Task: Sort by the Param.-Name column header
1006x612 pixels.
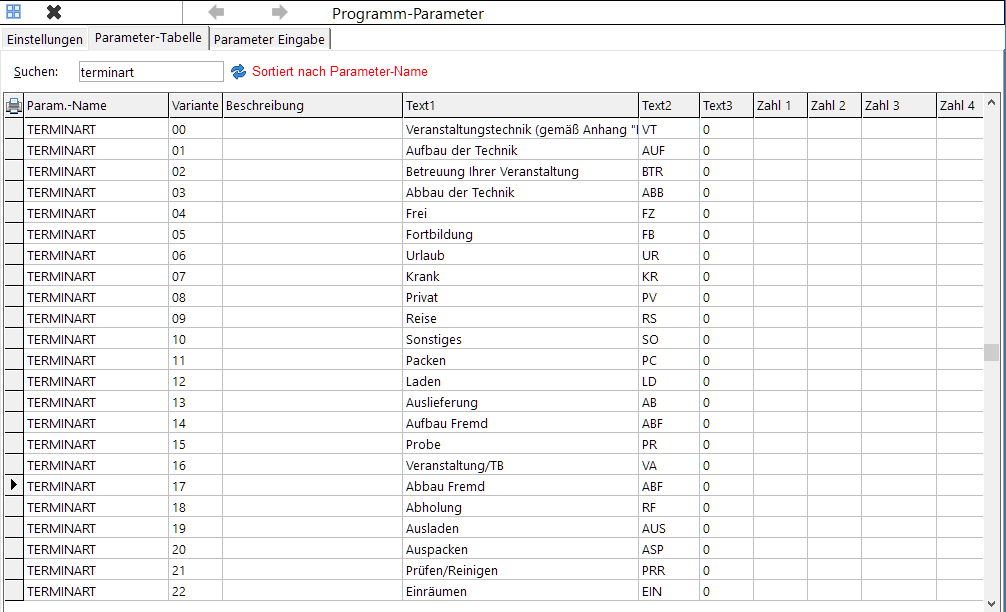Action: (x=96, y=105)
